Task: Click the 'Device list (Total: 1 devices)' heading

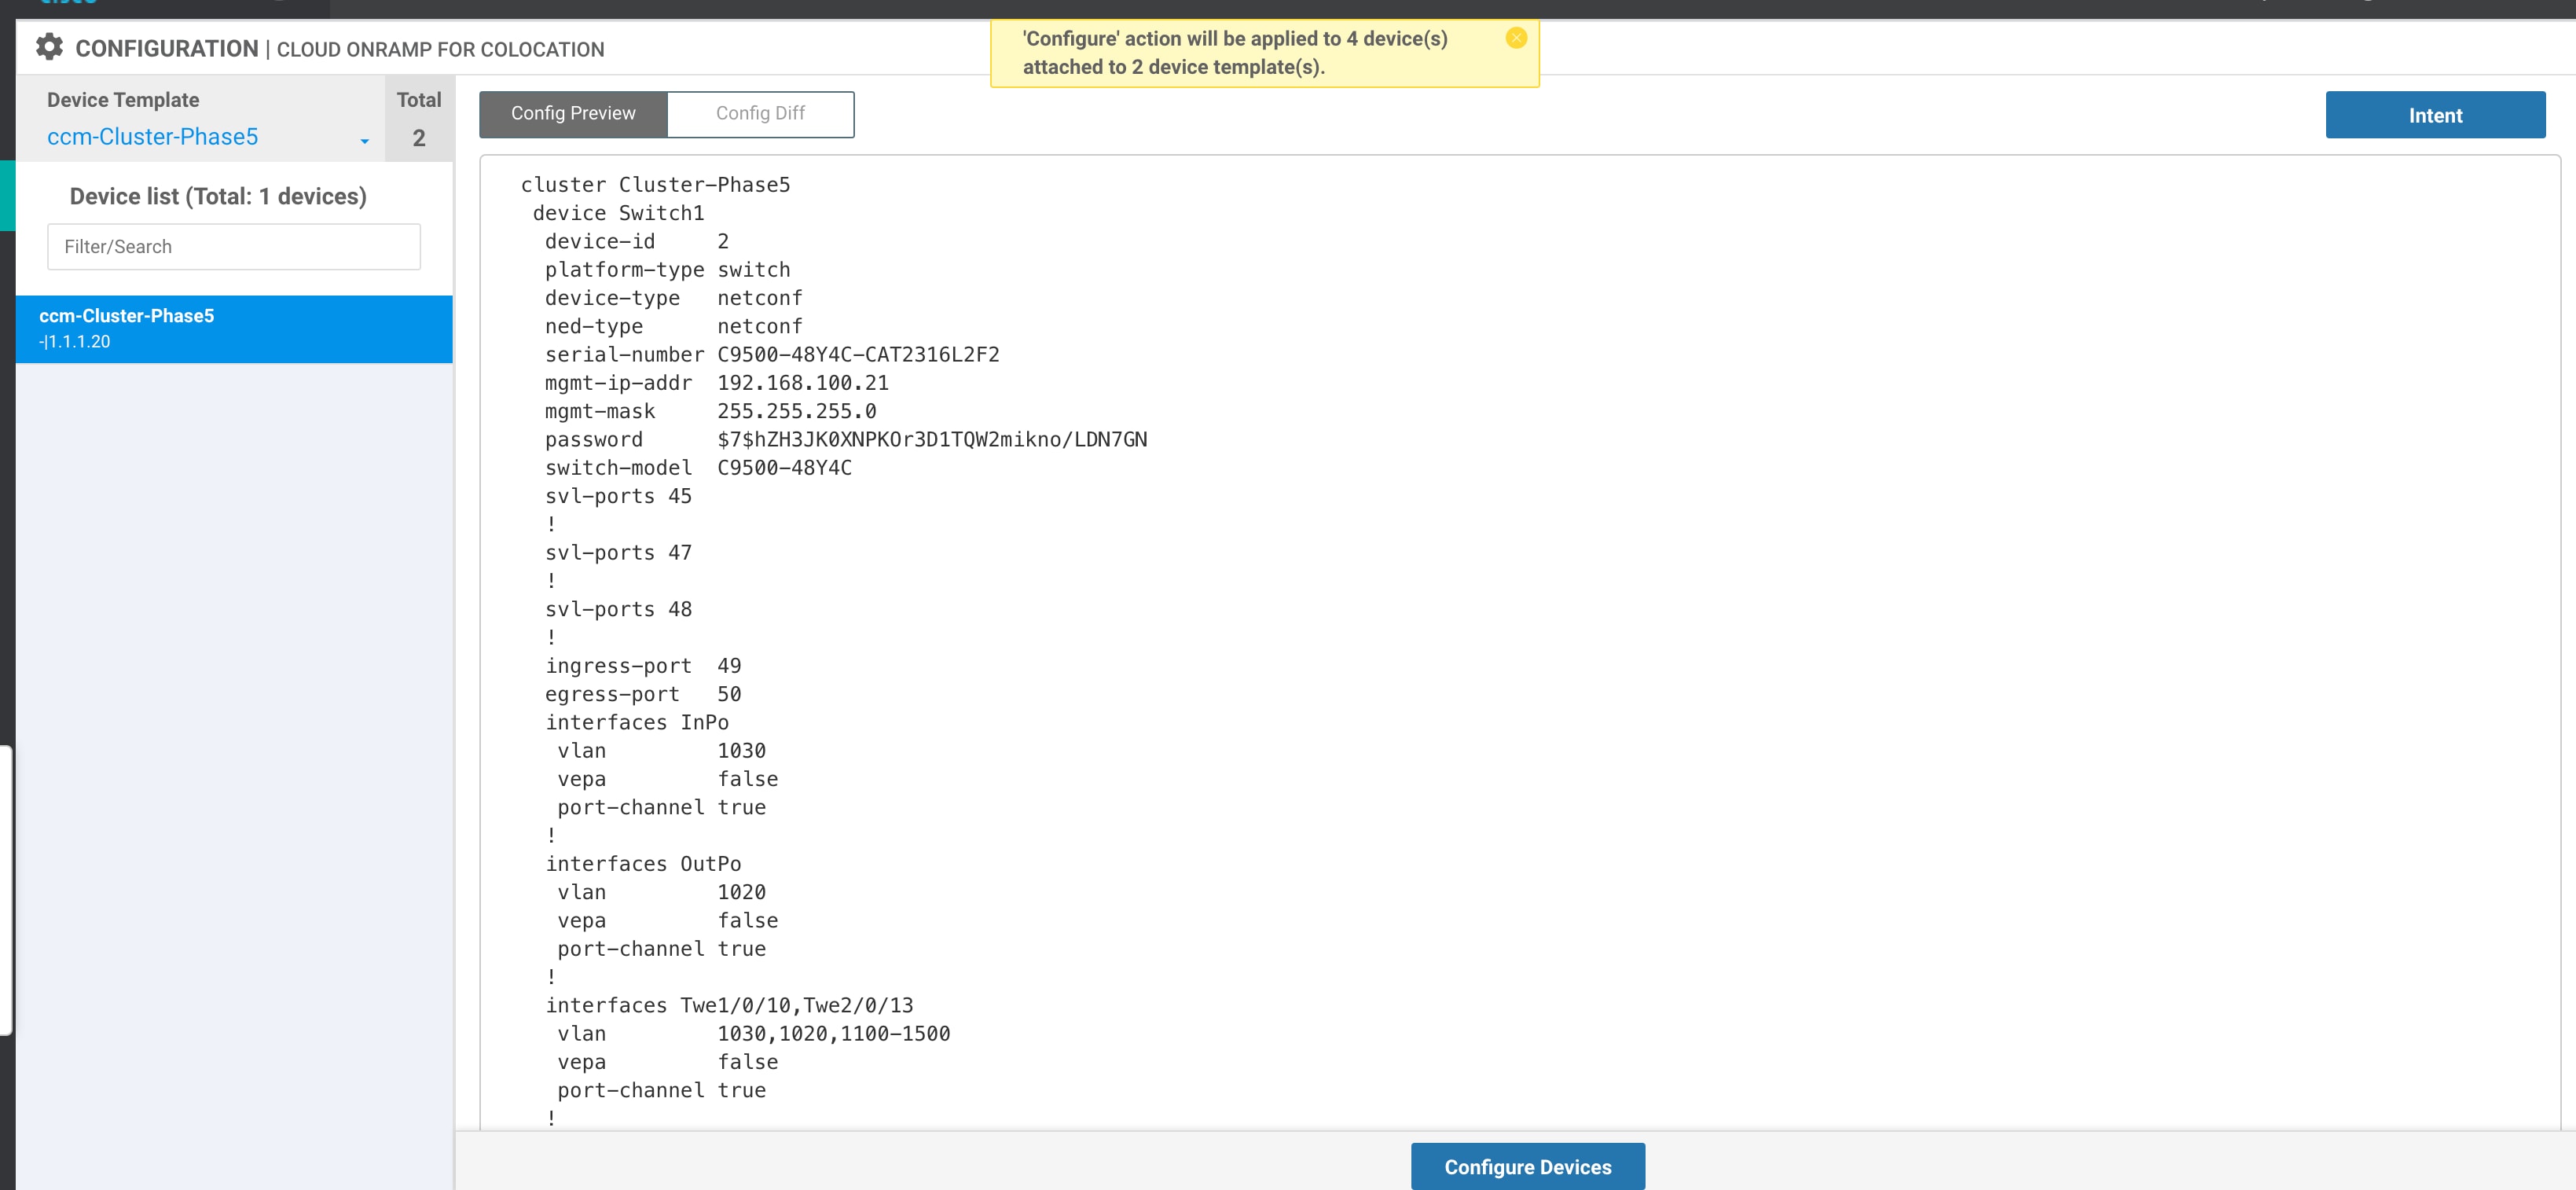Action: coord(218,196)
